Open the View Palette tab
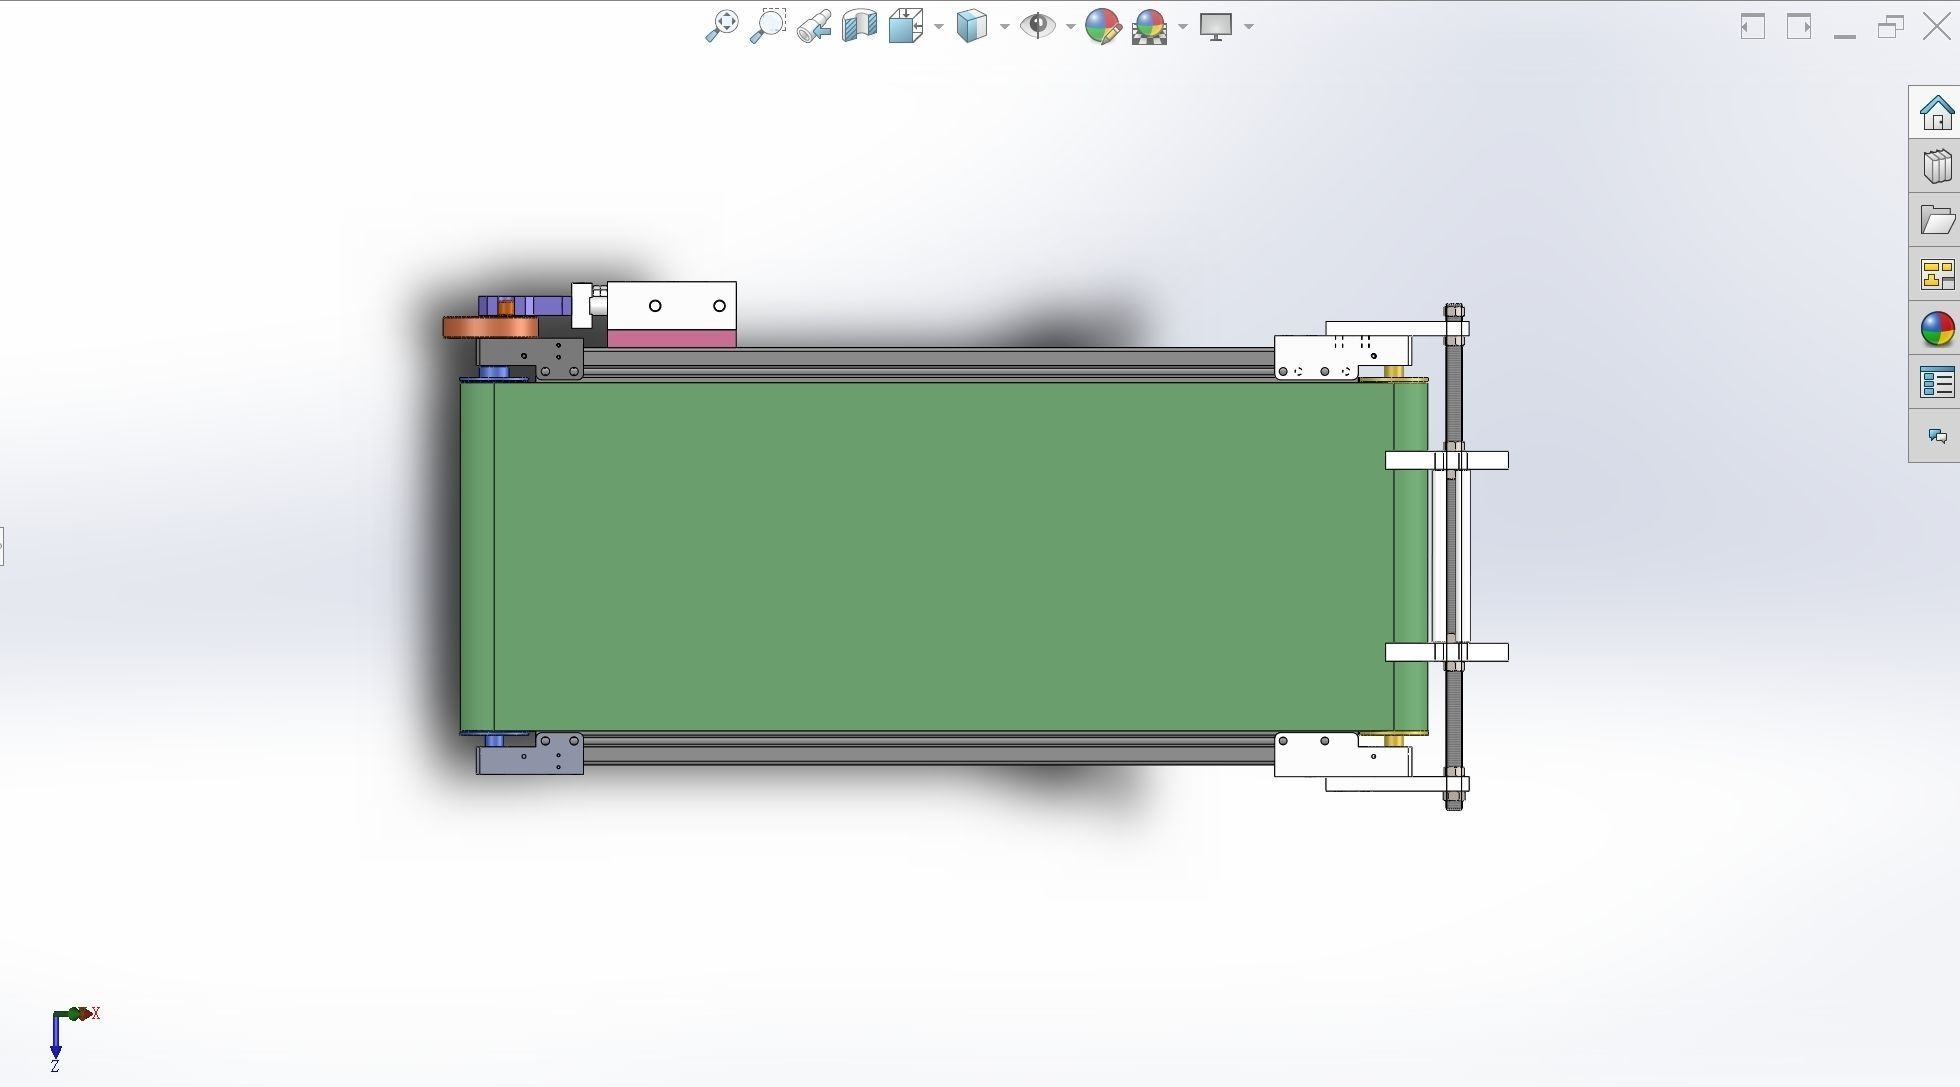 (x=1936, y=274)
